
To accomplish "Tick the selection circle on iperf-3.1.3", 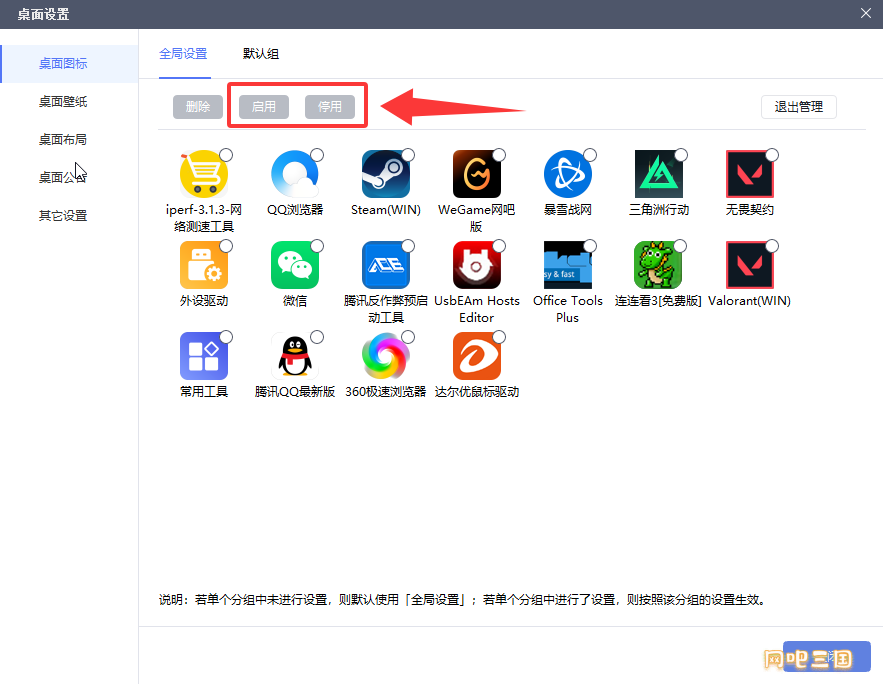I will (x=226, y=155).
